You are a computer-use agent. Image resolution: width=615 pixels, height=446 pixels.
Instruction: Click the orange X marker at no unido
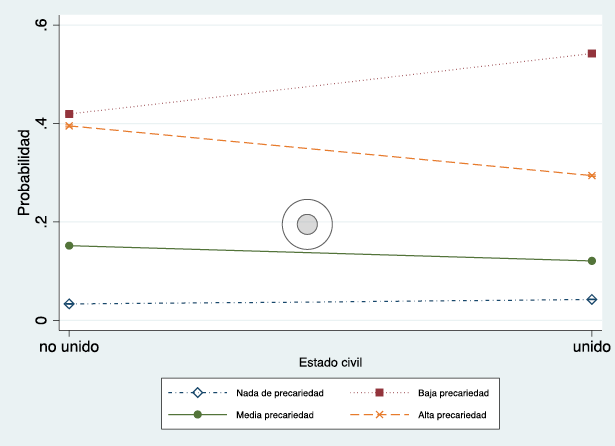[69, 126]
